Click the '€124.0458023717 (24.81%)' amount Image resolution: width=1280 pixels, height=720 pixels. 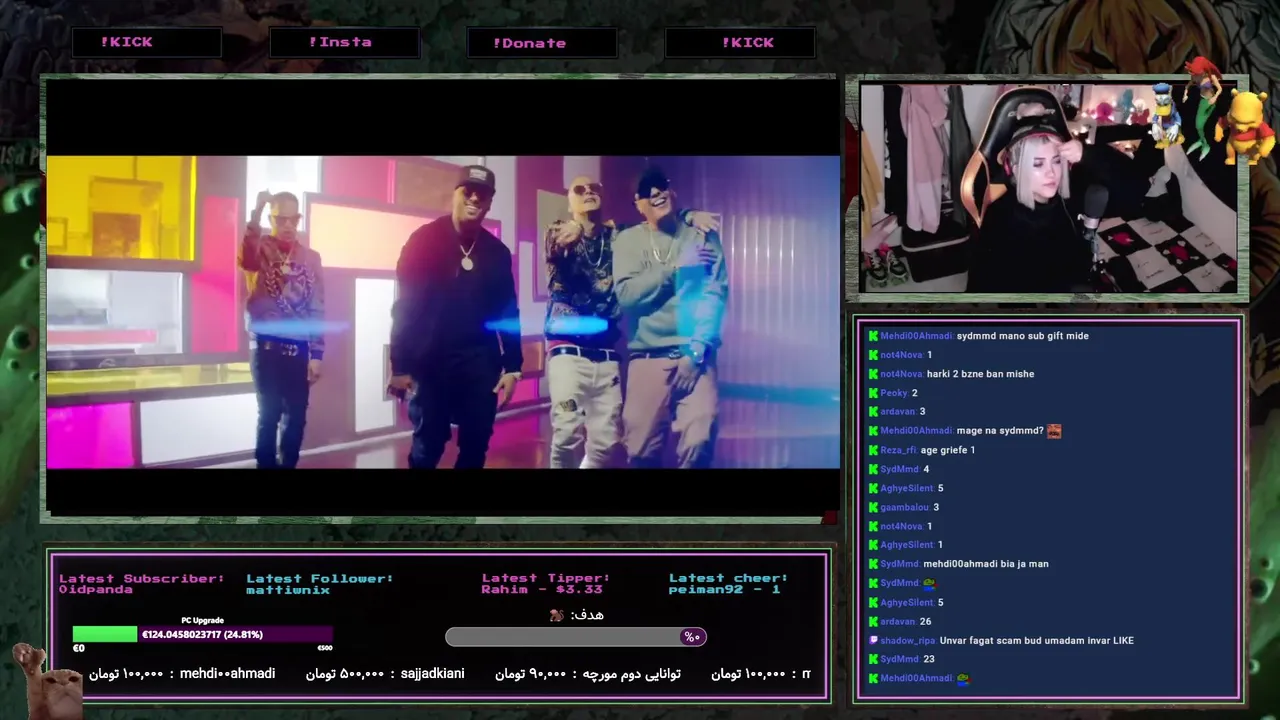(x=202, y=634)
